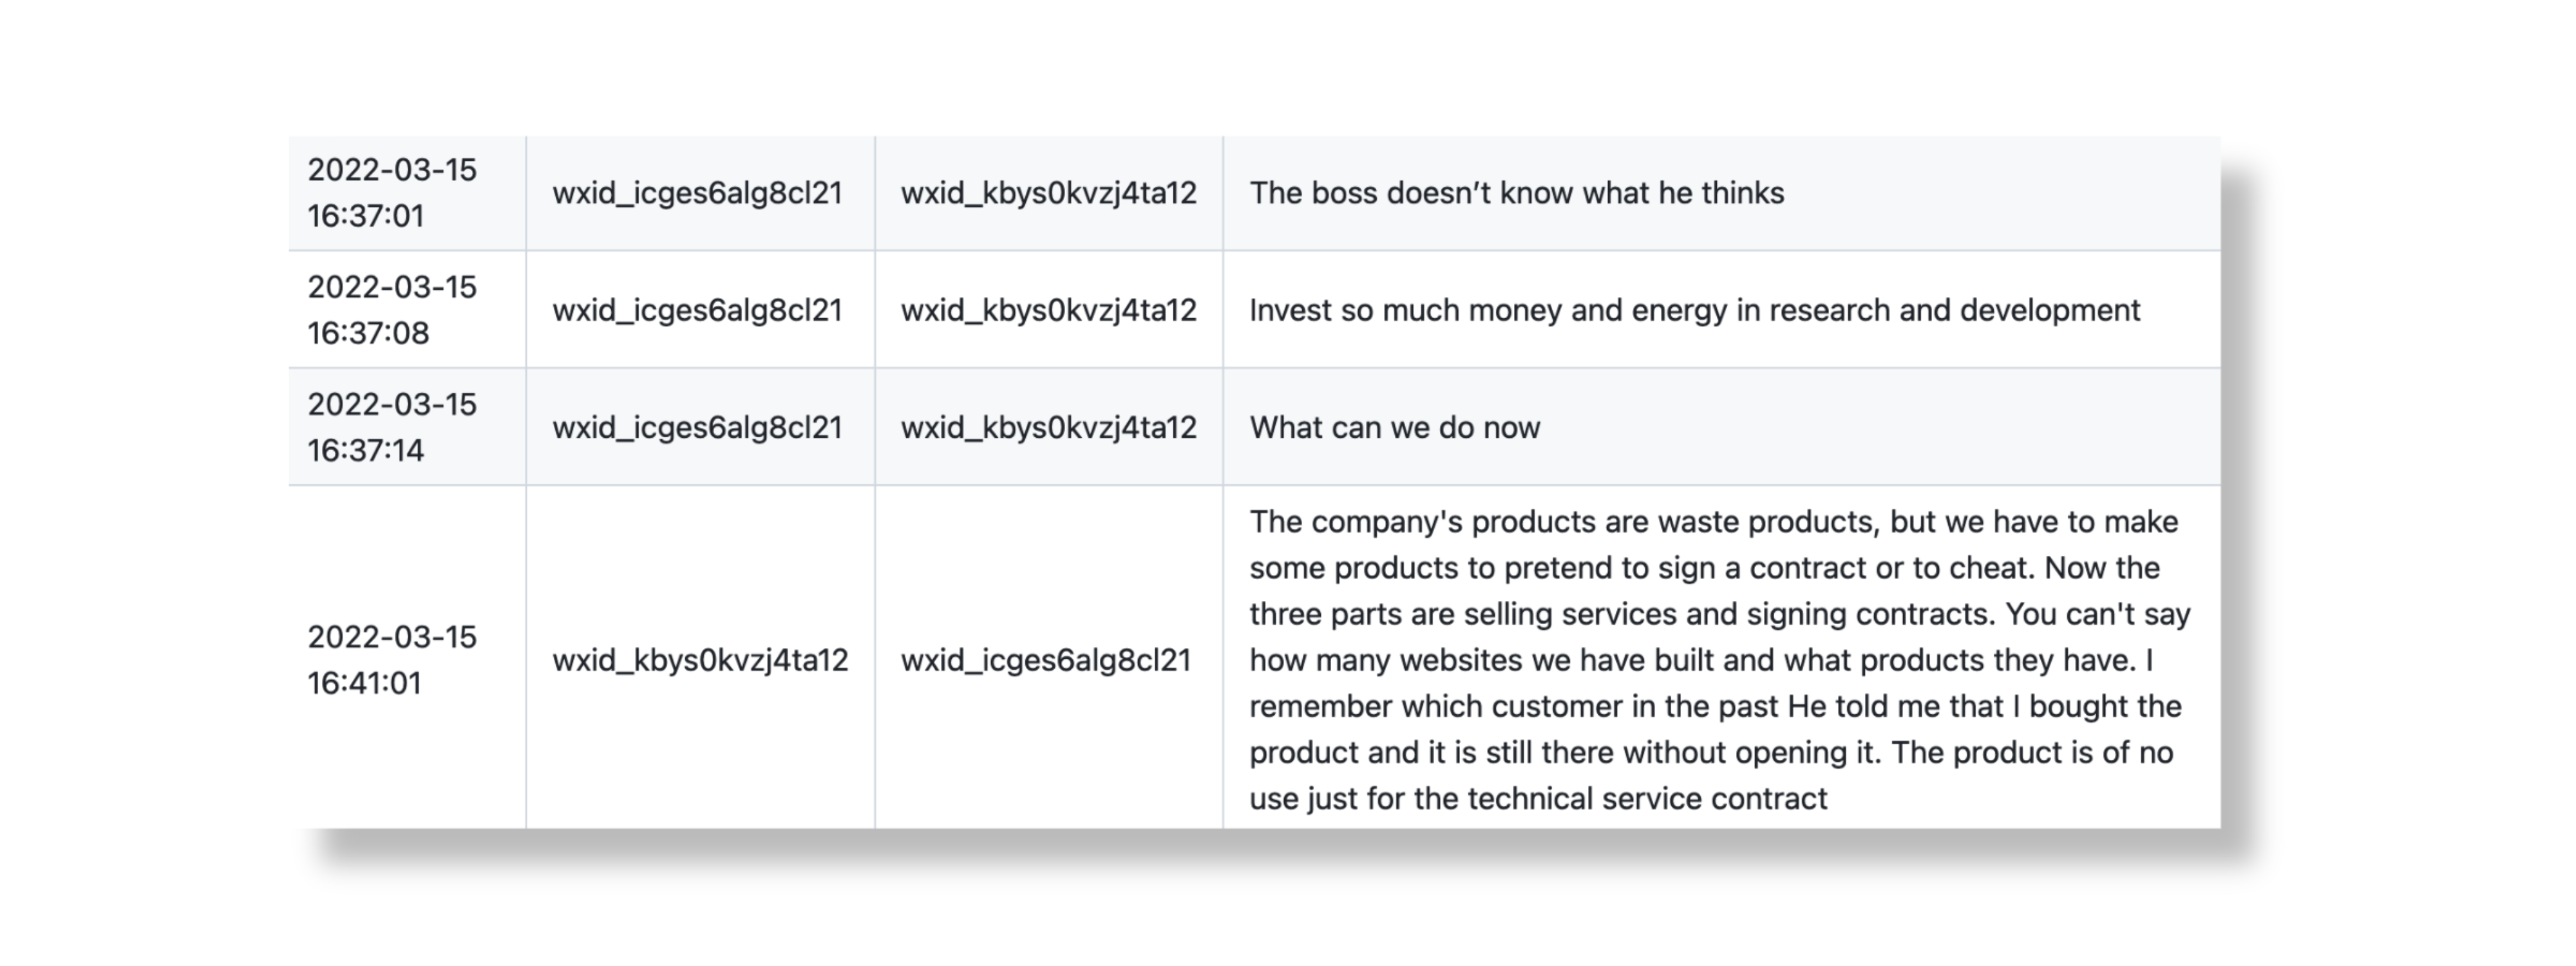
Task: Click recipient wxid_icges6alg8cl21 in the 16:41:01 row
Action: 1045,660
